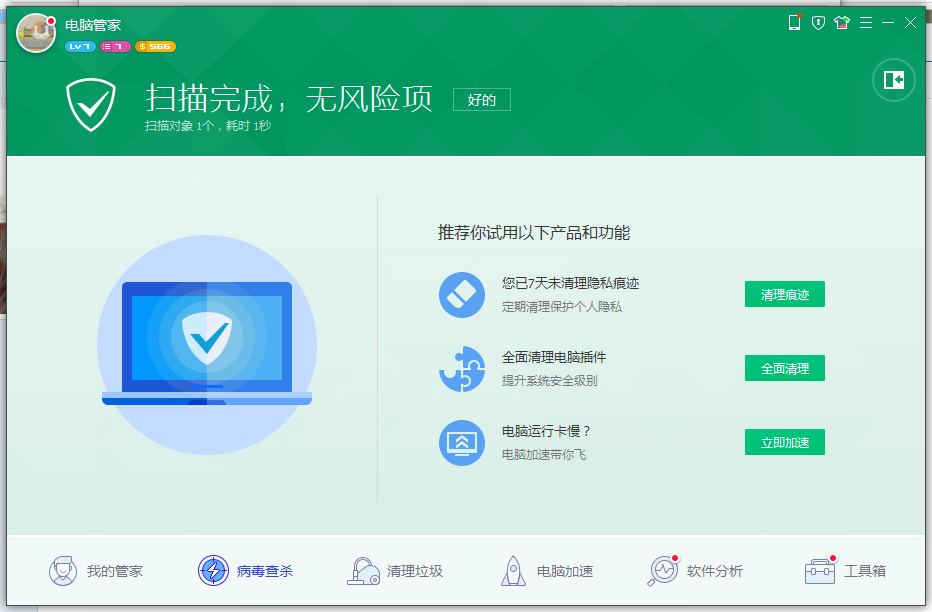This screenshot has width=932, height=612.
Task: Switch to 我的管家 tab
Action: (96, 571)
